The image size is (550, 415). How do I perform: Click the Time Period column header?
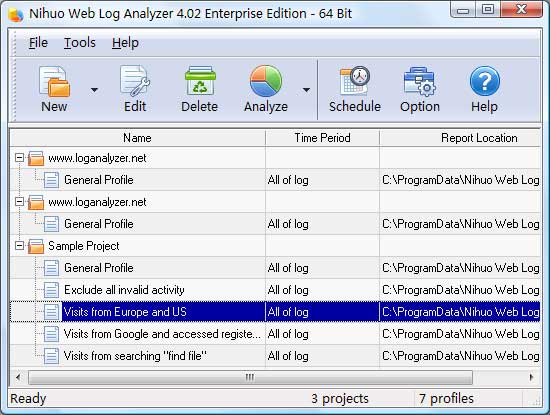322,138
